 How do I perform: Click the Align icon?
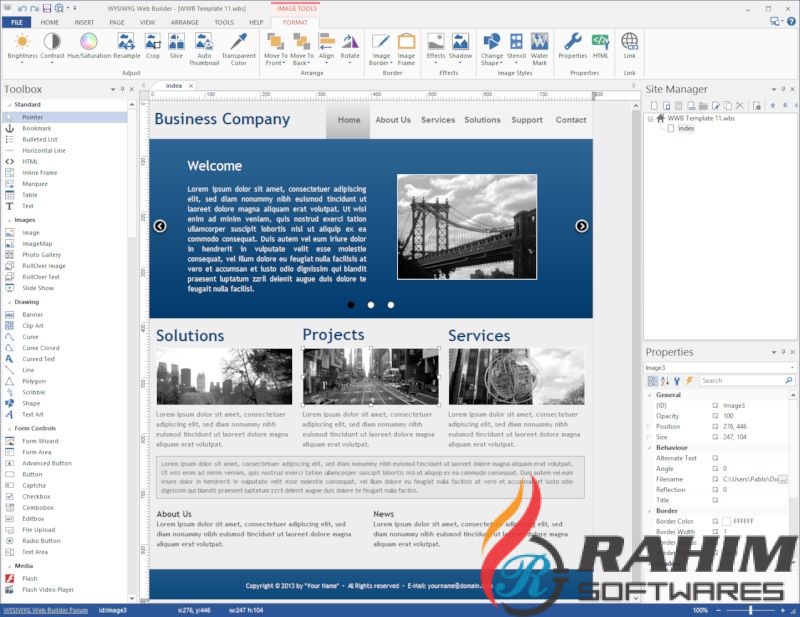327,41
